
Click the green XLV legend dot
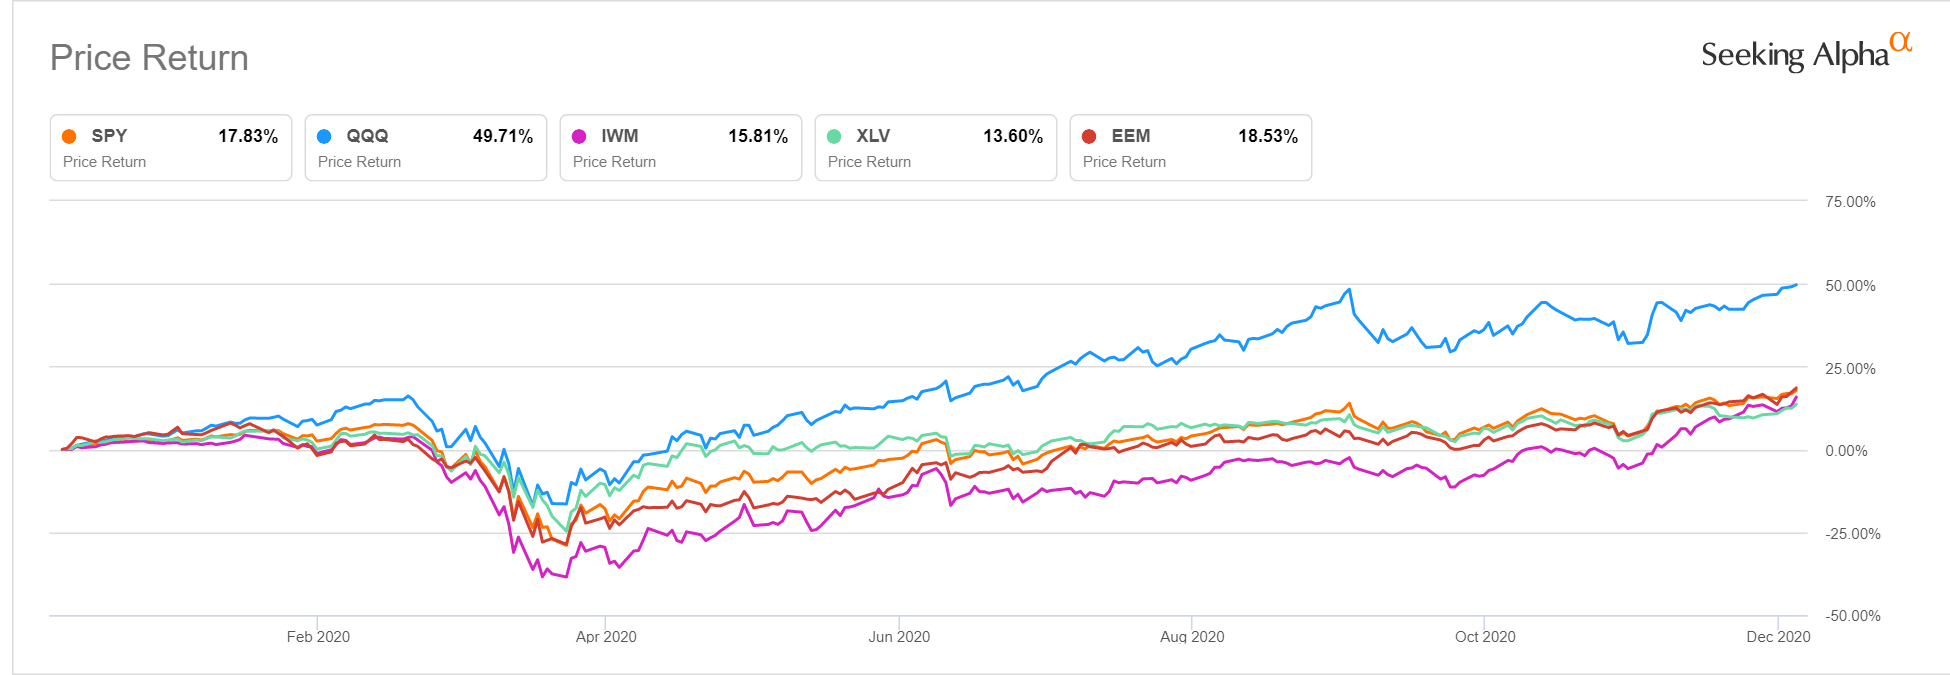click(x=834, y=137)
